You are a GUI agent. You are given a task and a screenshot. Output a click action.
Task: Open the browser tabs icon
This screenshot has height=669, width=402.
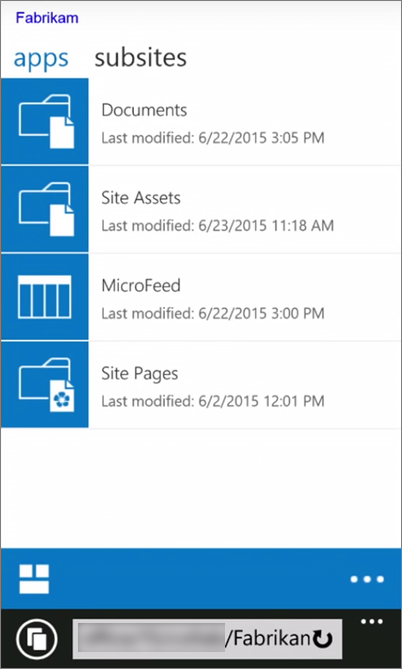37,639
